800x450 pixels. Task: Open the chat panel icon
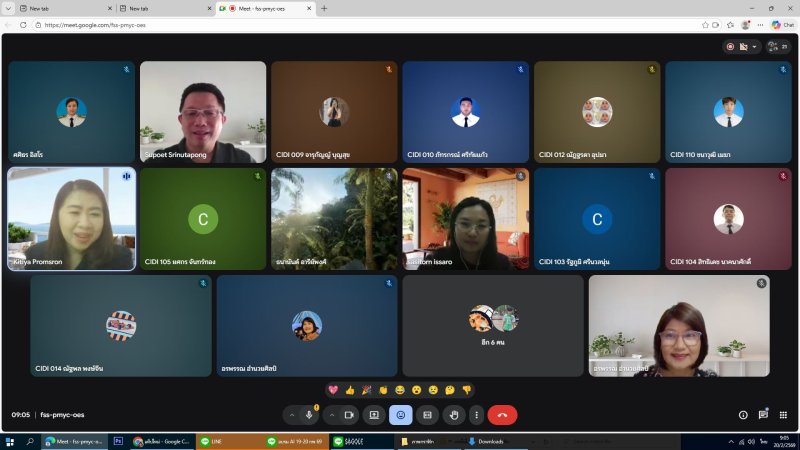764,414
